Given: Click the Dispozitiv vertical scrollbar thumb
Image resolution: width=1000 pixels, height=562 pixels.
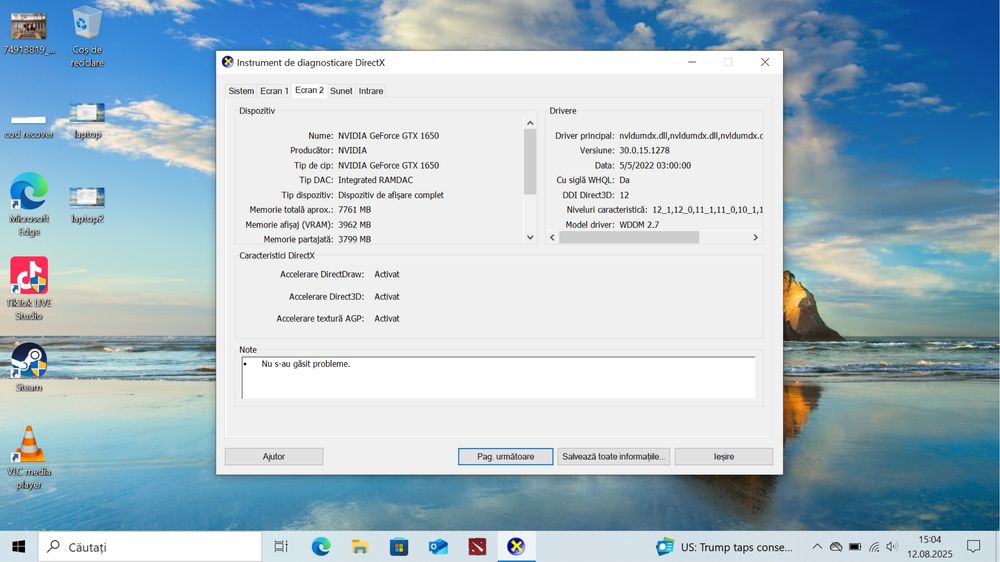Looking at the screenshot, I should tap(530, 161).
